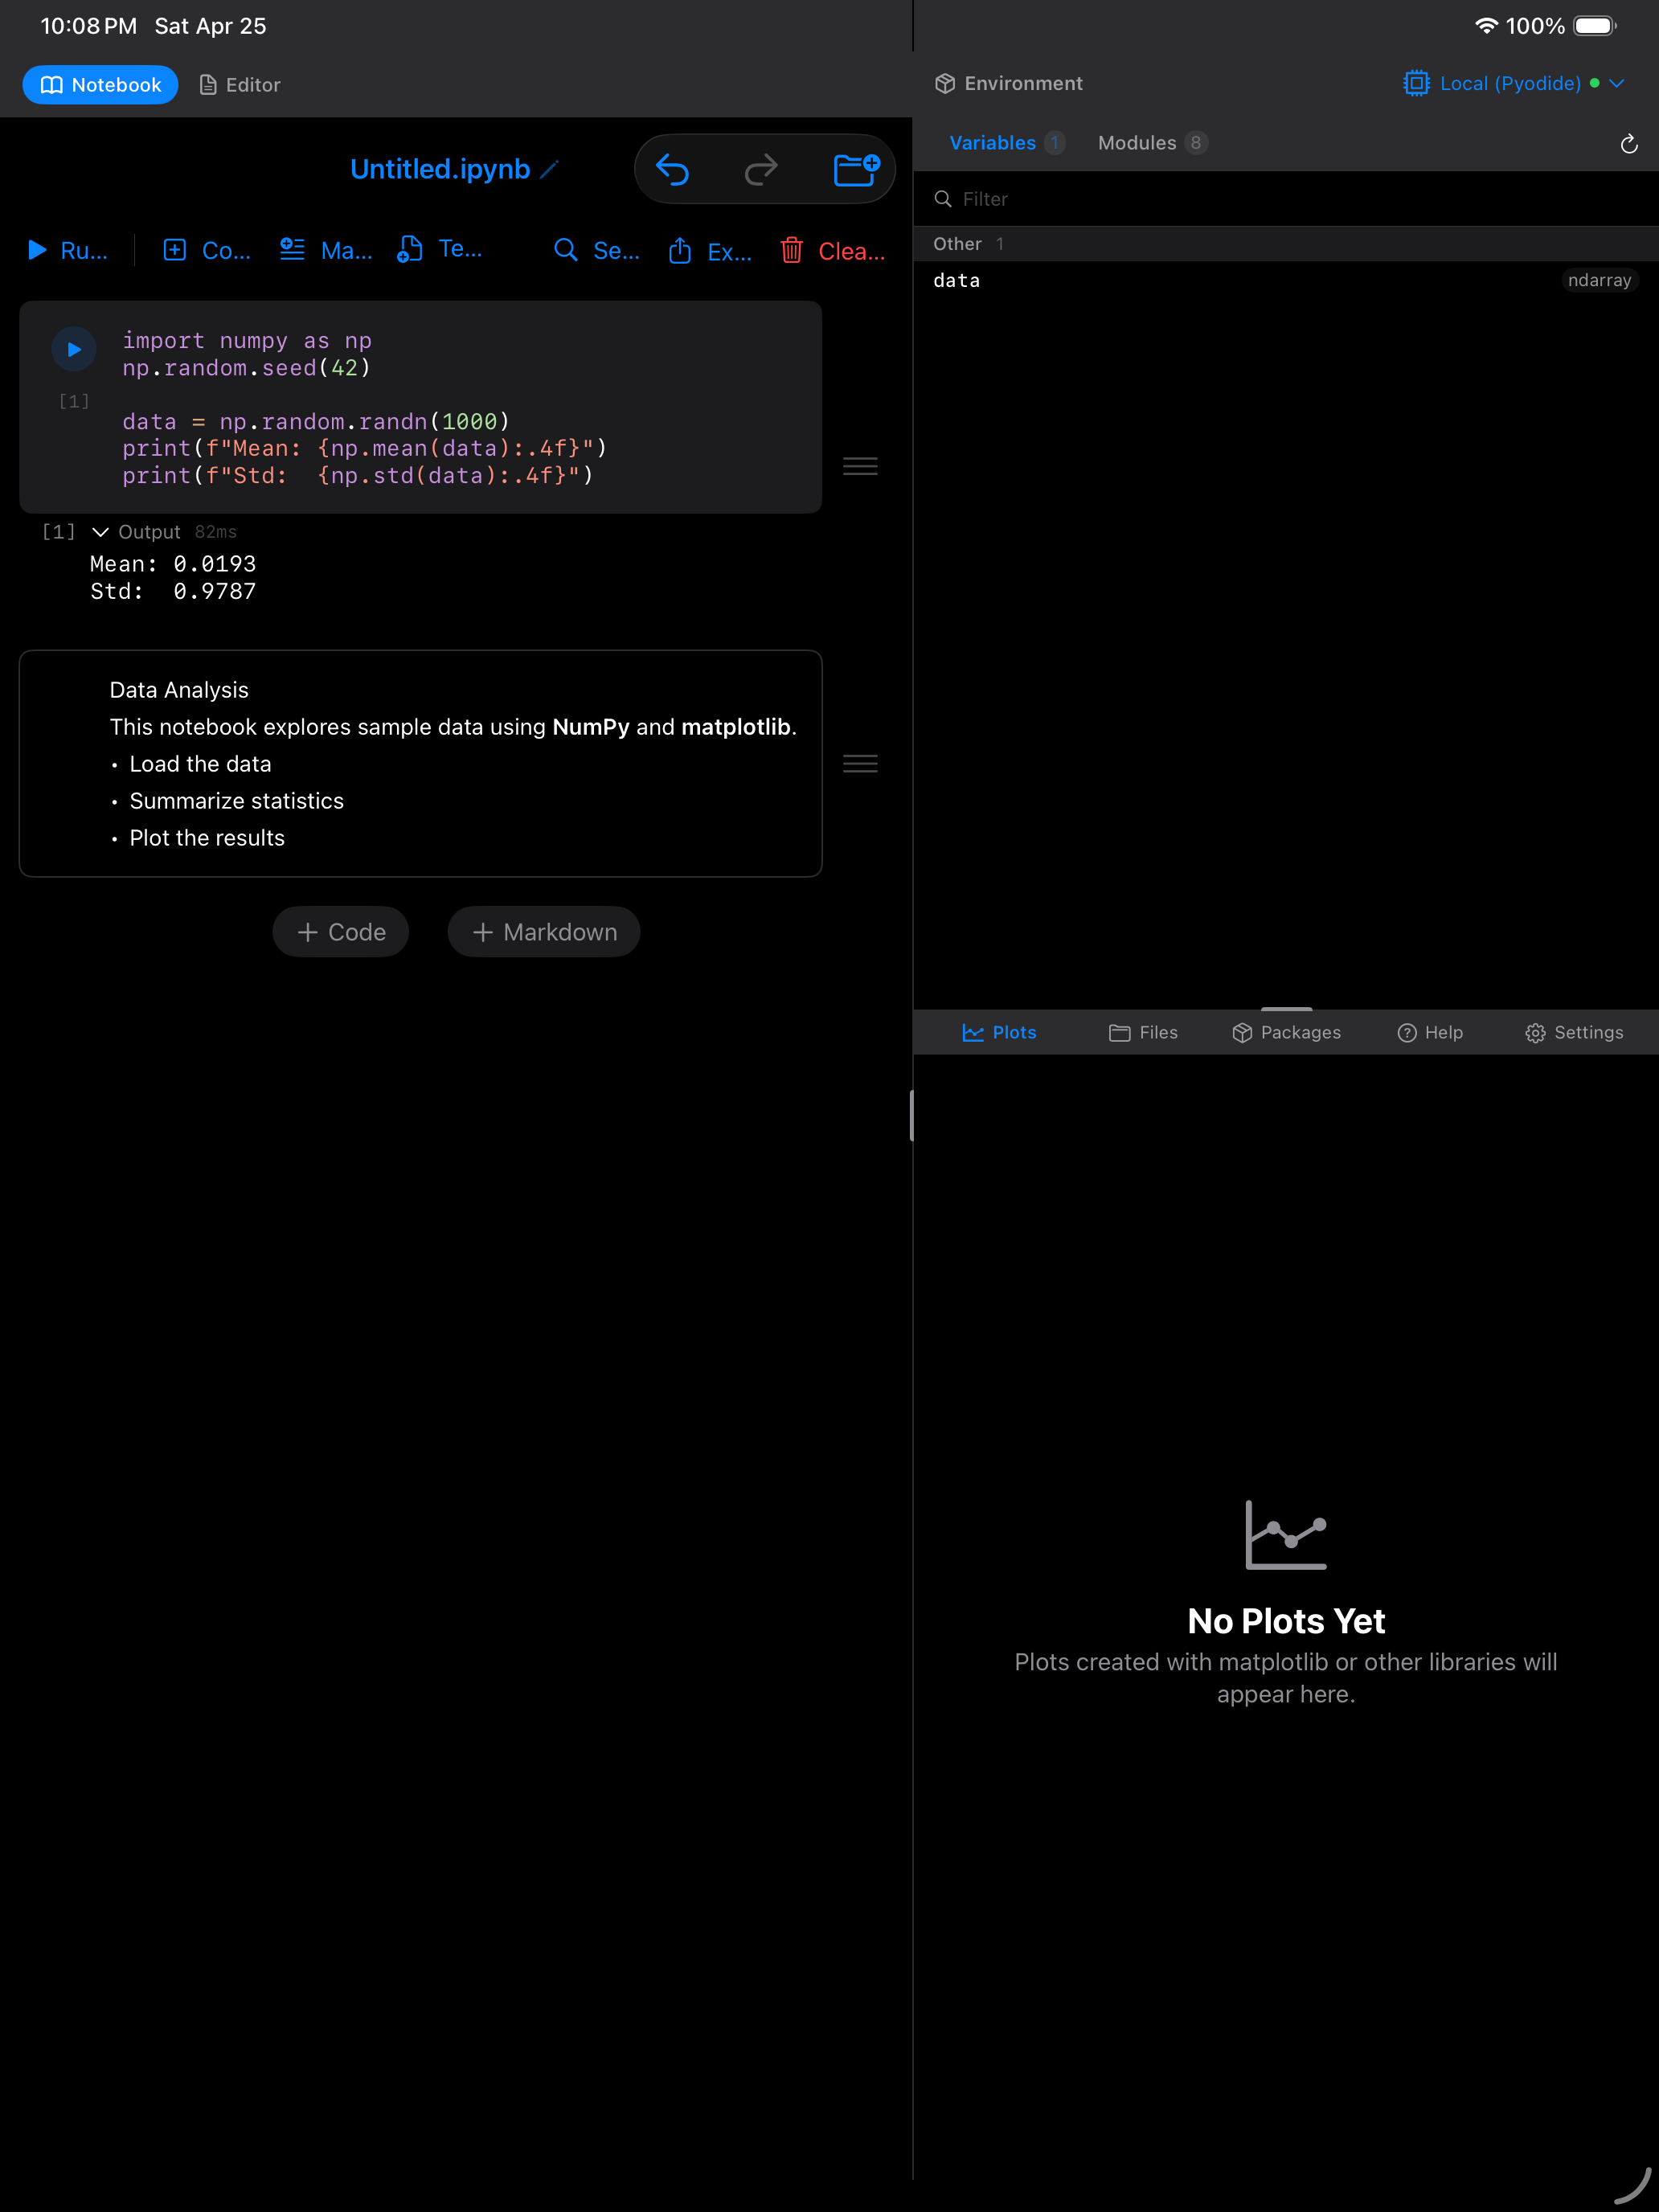This screenshot has height=2212, width=1659.
Task: Click the code cell reorder handle
Action: click(860, 466)
